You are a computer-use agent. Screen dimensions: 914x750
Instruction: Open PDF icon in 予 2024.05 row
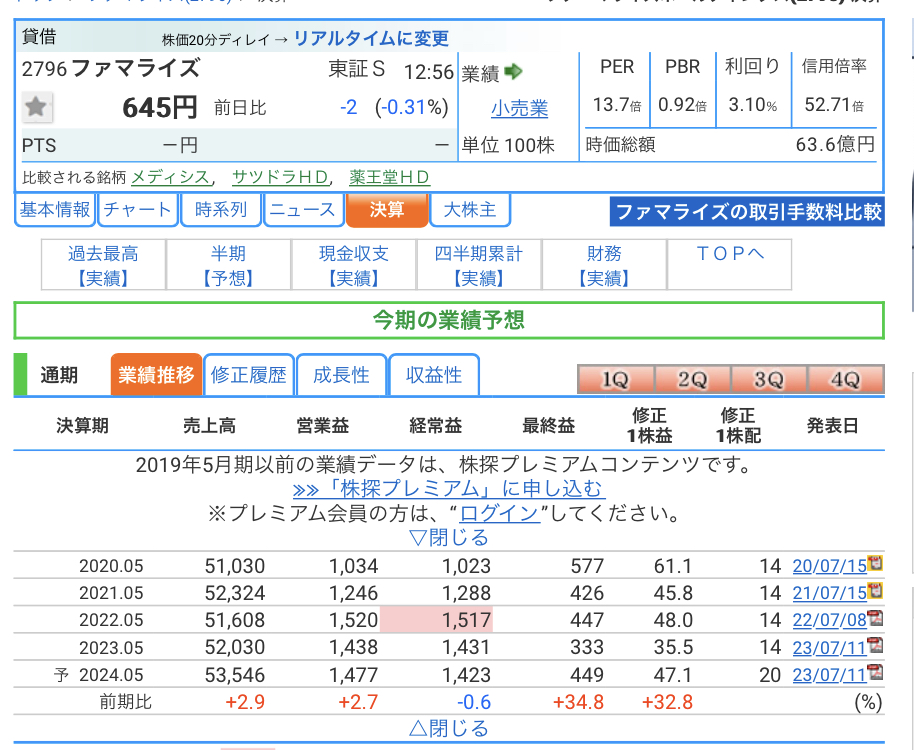(x=875, y=673)
